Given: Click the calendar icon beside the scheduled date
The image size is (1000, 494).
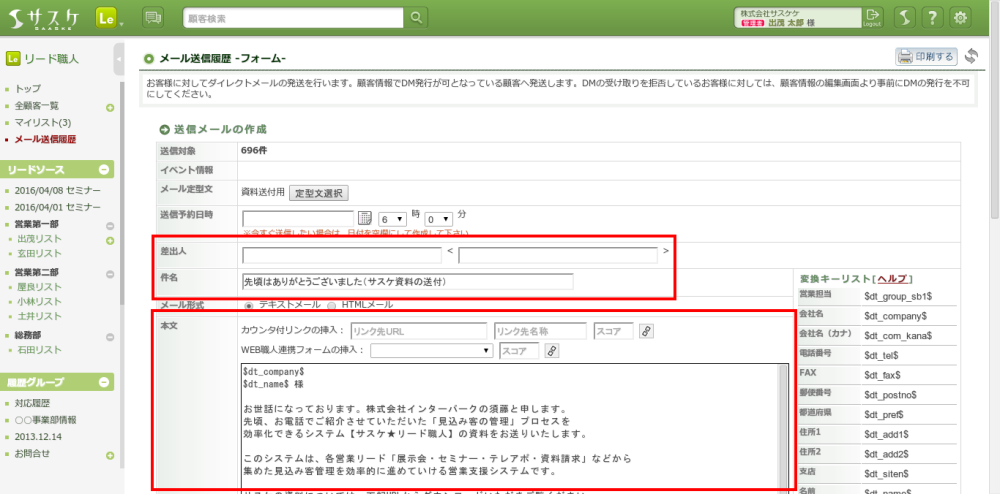Looking at the screenshot, I should [x=365, y=218].
